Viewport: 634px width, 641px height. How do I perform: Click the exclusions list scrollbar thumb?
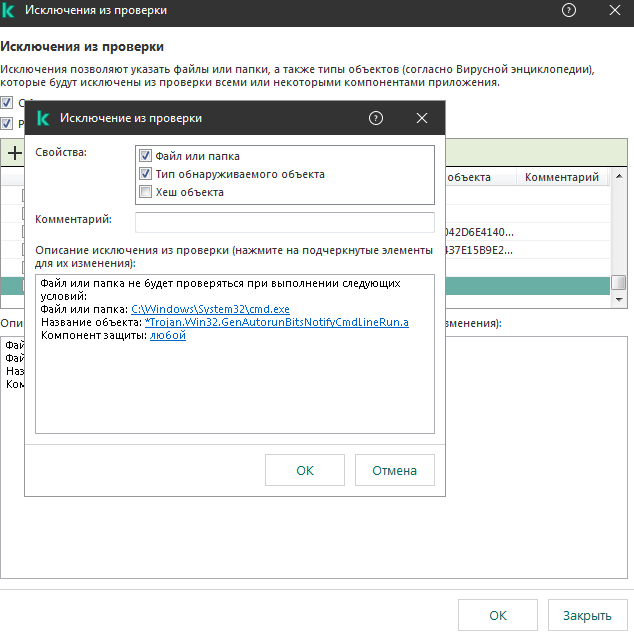coord(619,282)
